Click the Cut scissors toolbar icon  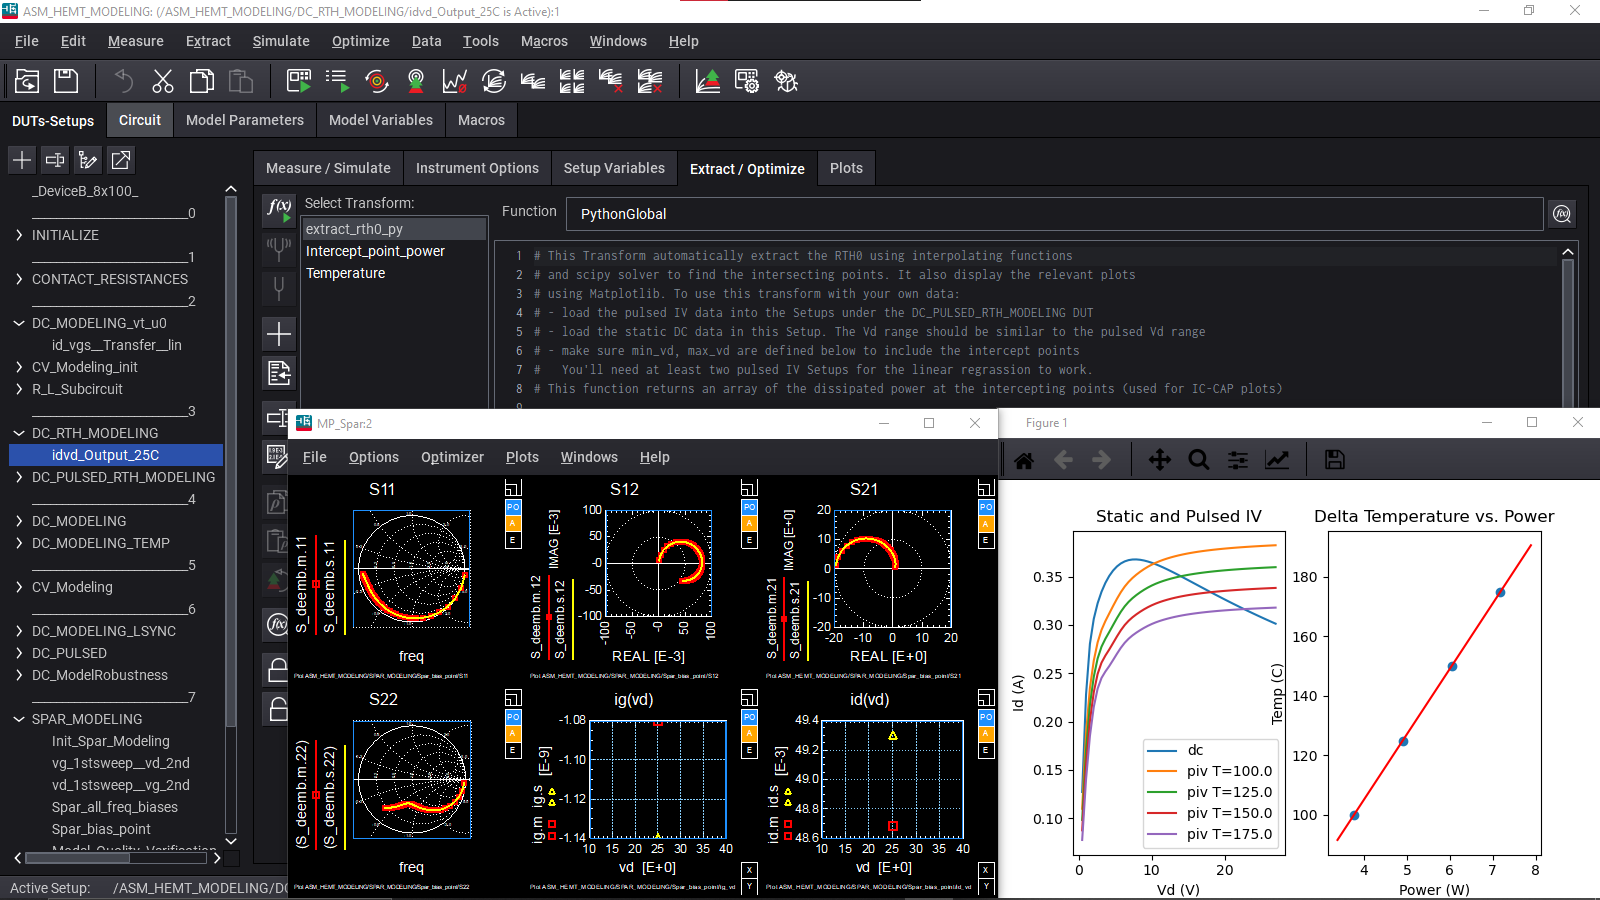pyautogui.click(x=162, y=81)
